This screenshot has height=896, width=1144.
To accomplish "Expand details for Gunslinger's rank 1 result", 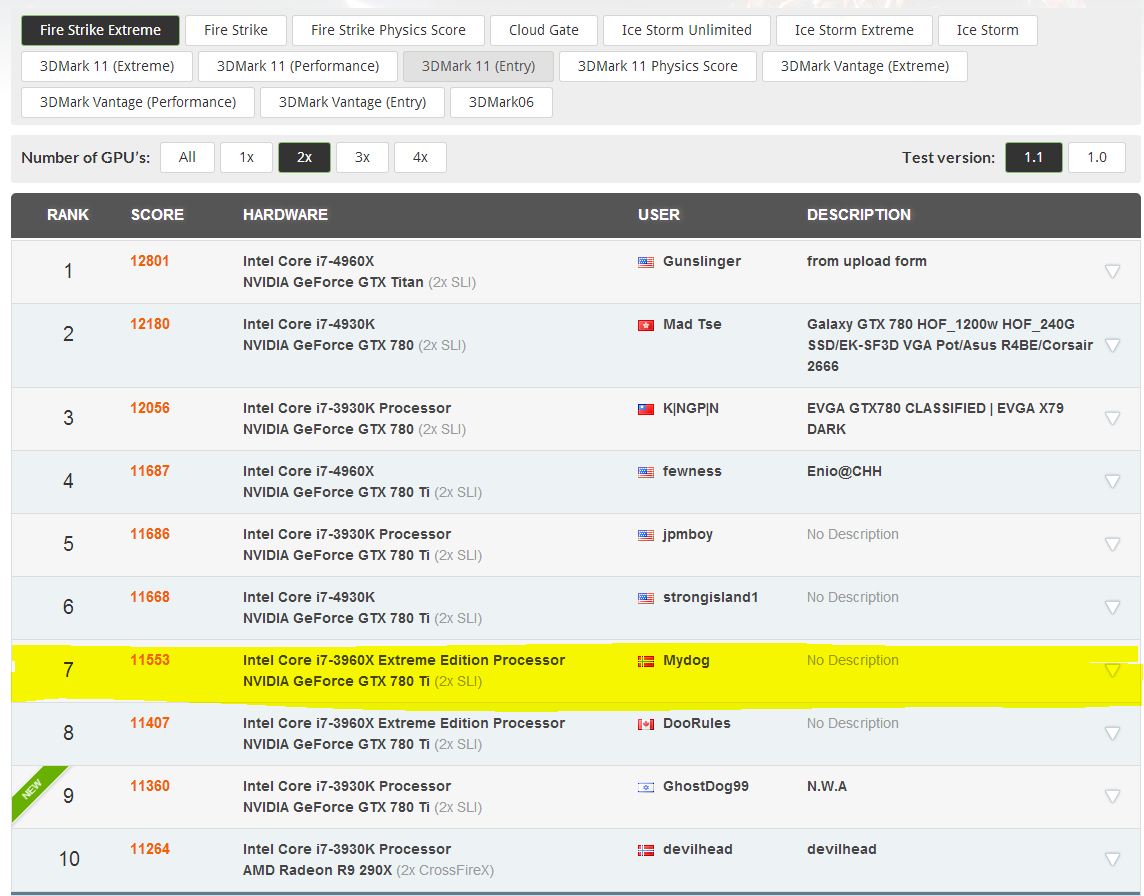I will 1112,271.
